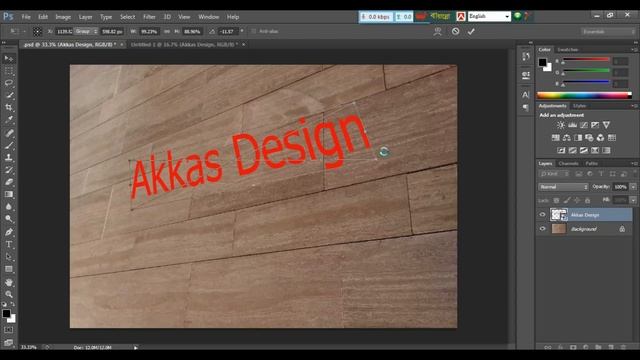Select the Move tool
640x360 pixels.
[x=9, y=58]
